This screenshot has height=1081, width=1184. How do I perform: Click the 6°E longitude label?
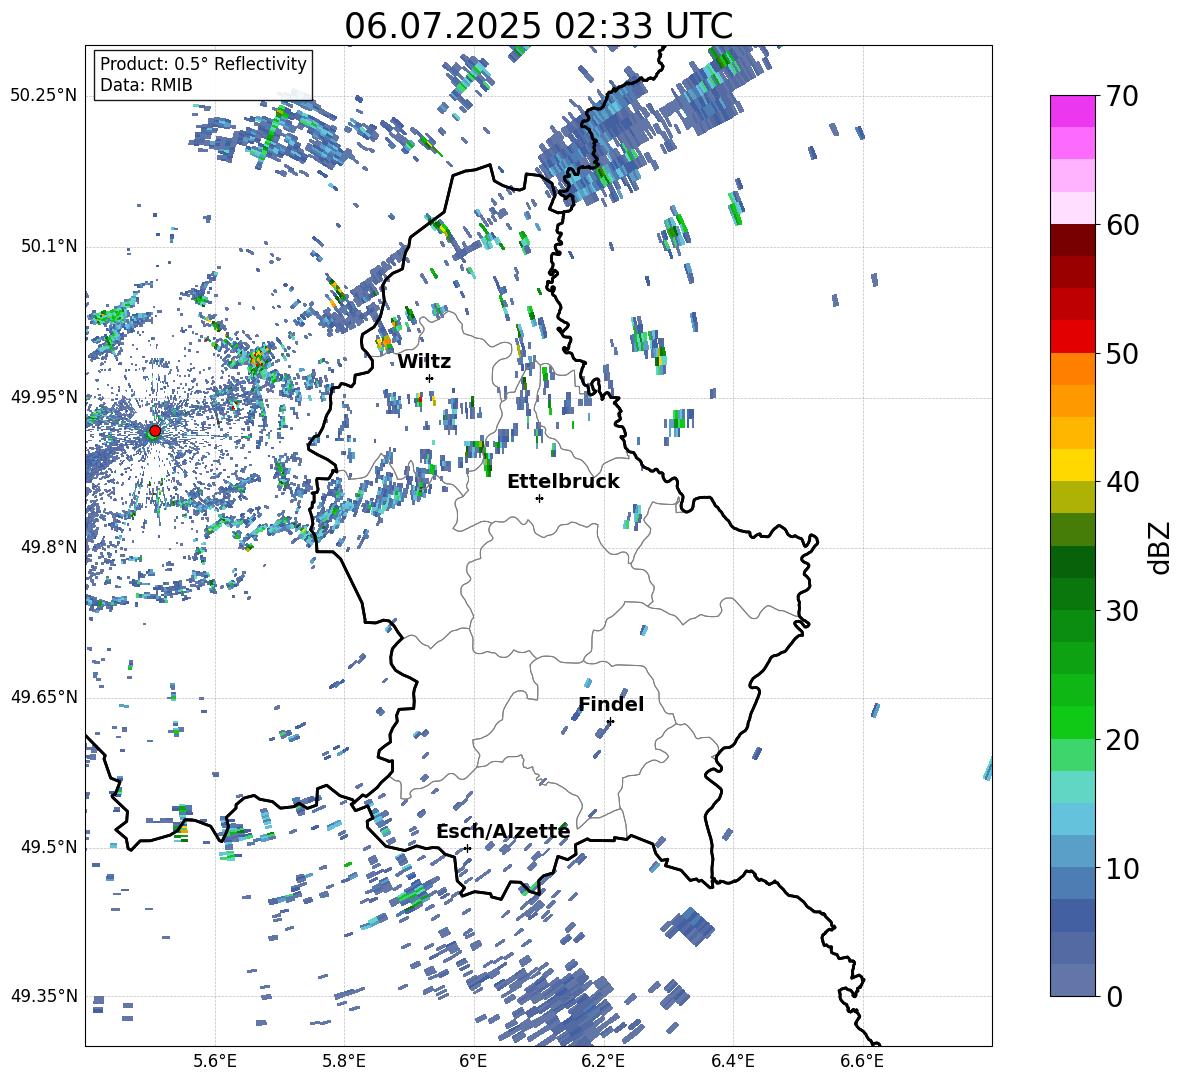tap(473, 1061)
